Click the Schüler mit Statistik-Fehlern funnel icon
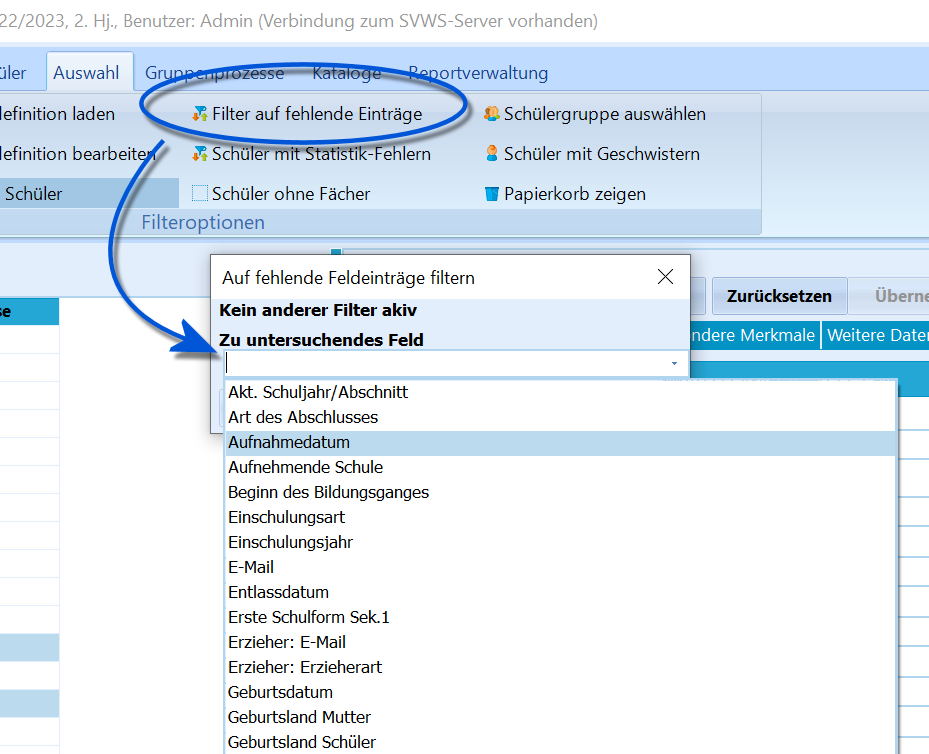This screenshot has width=929, height=754. point(200,154)
